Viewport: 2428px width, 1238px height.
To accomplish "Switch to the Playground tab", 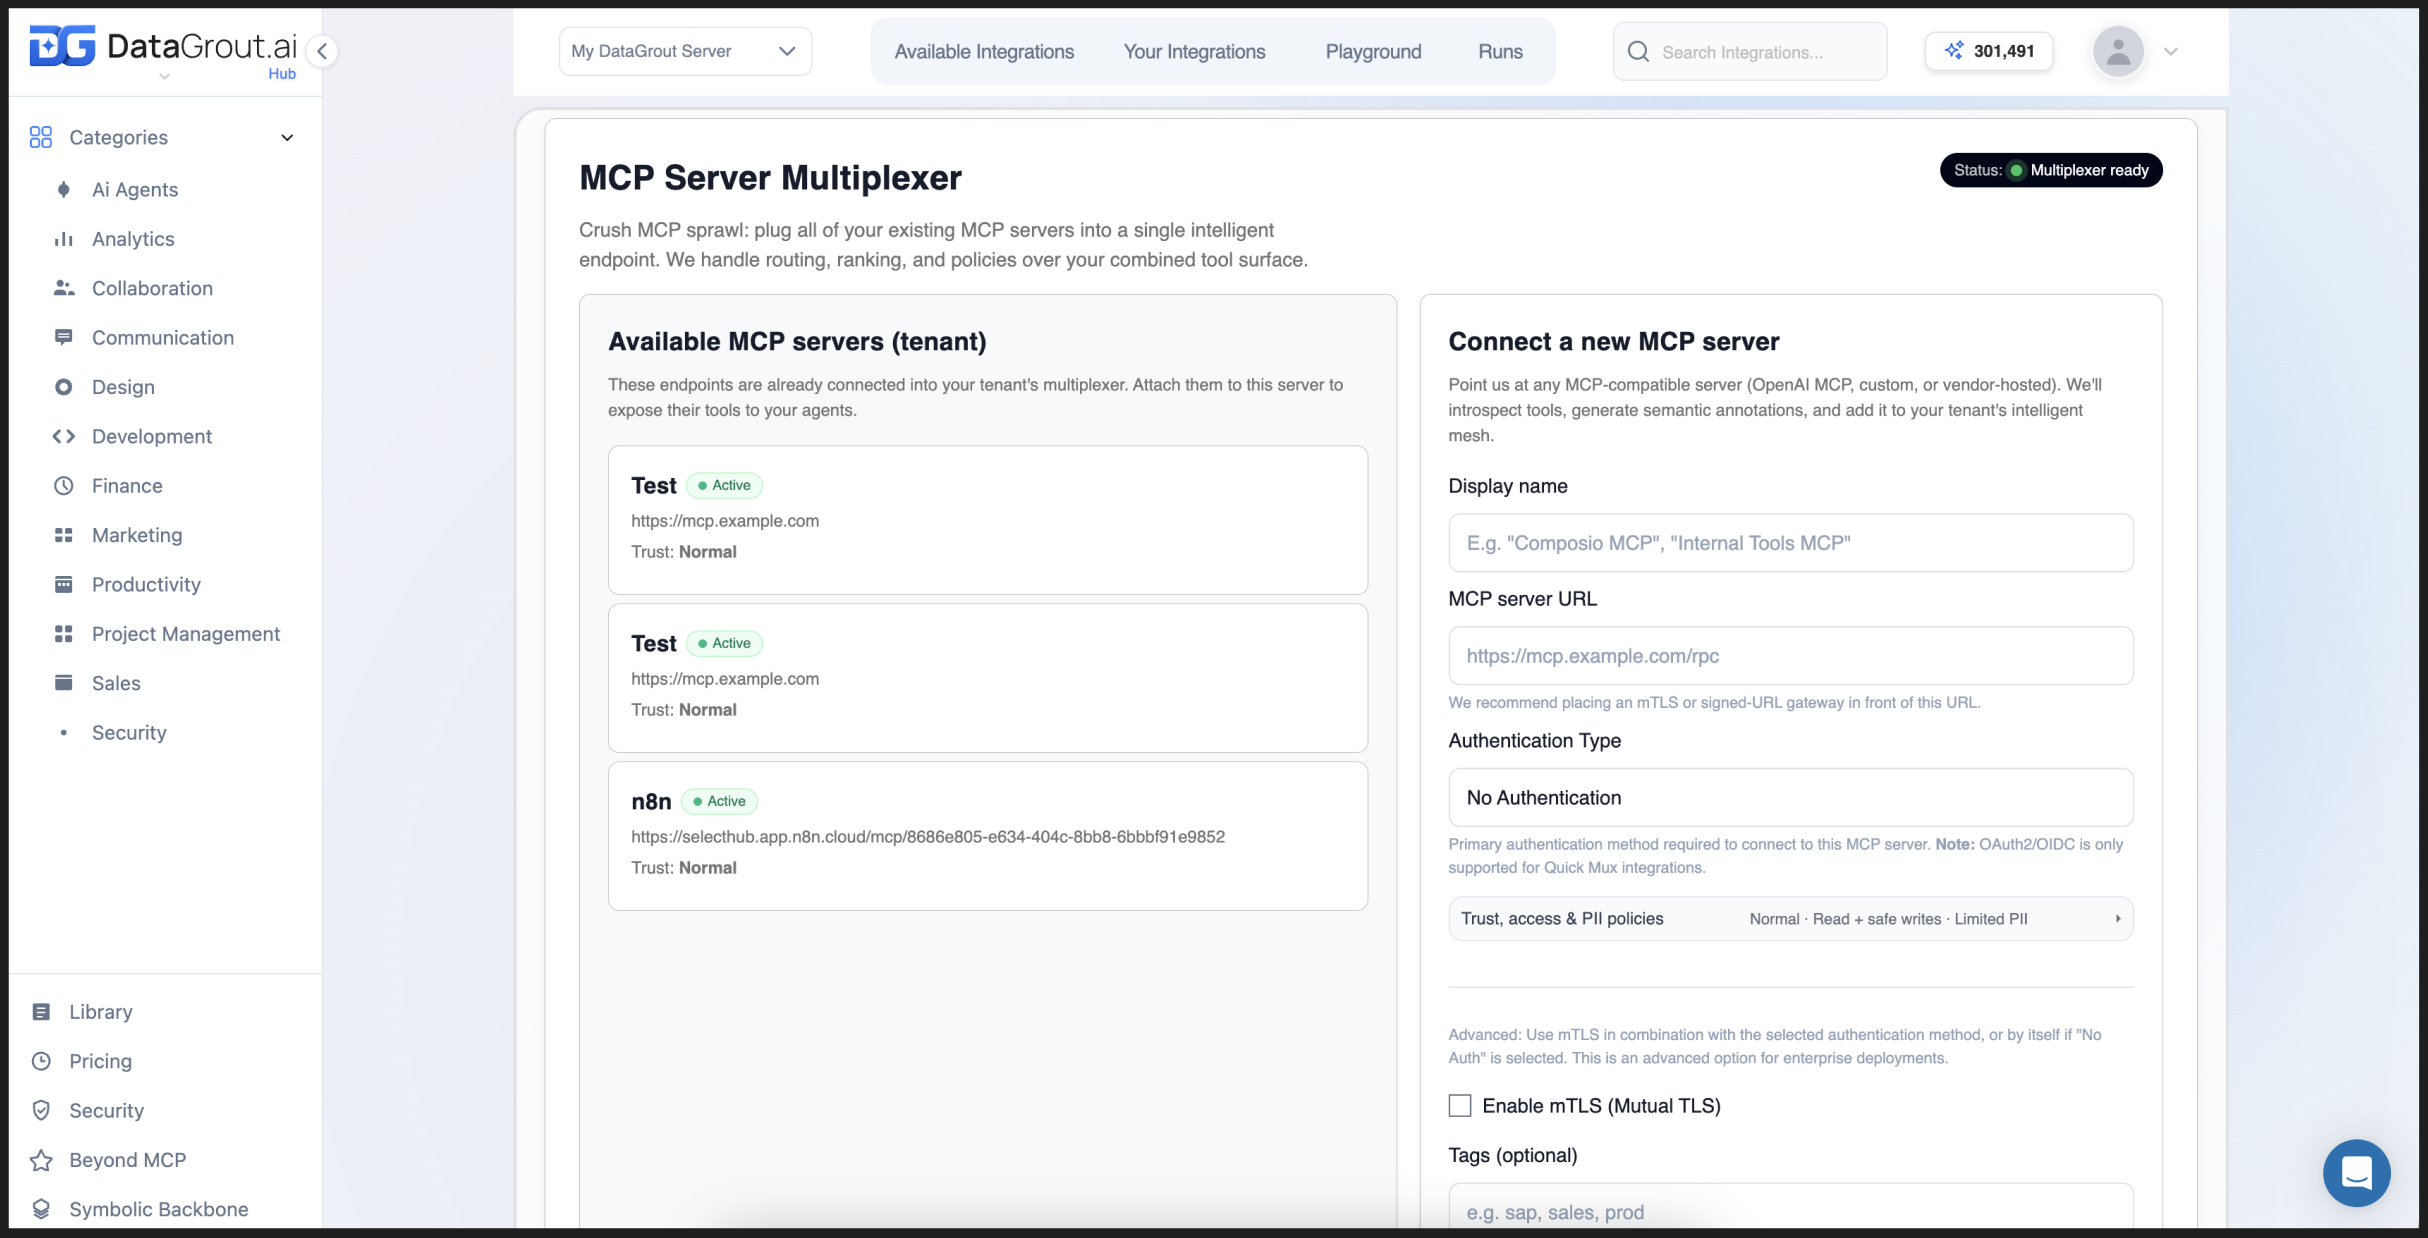I will pyautogui.click(x=1373, y=52).
